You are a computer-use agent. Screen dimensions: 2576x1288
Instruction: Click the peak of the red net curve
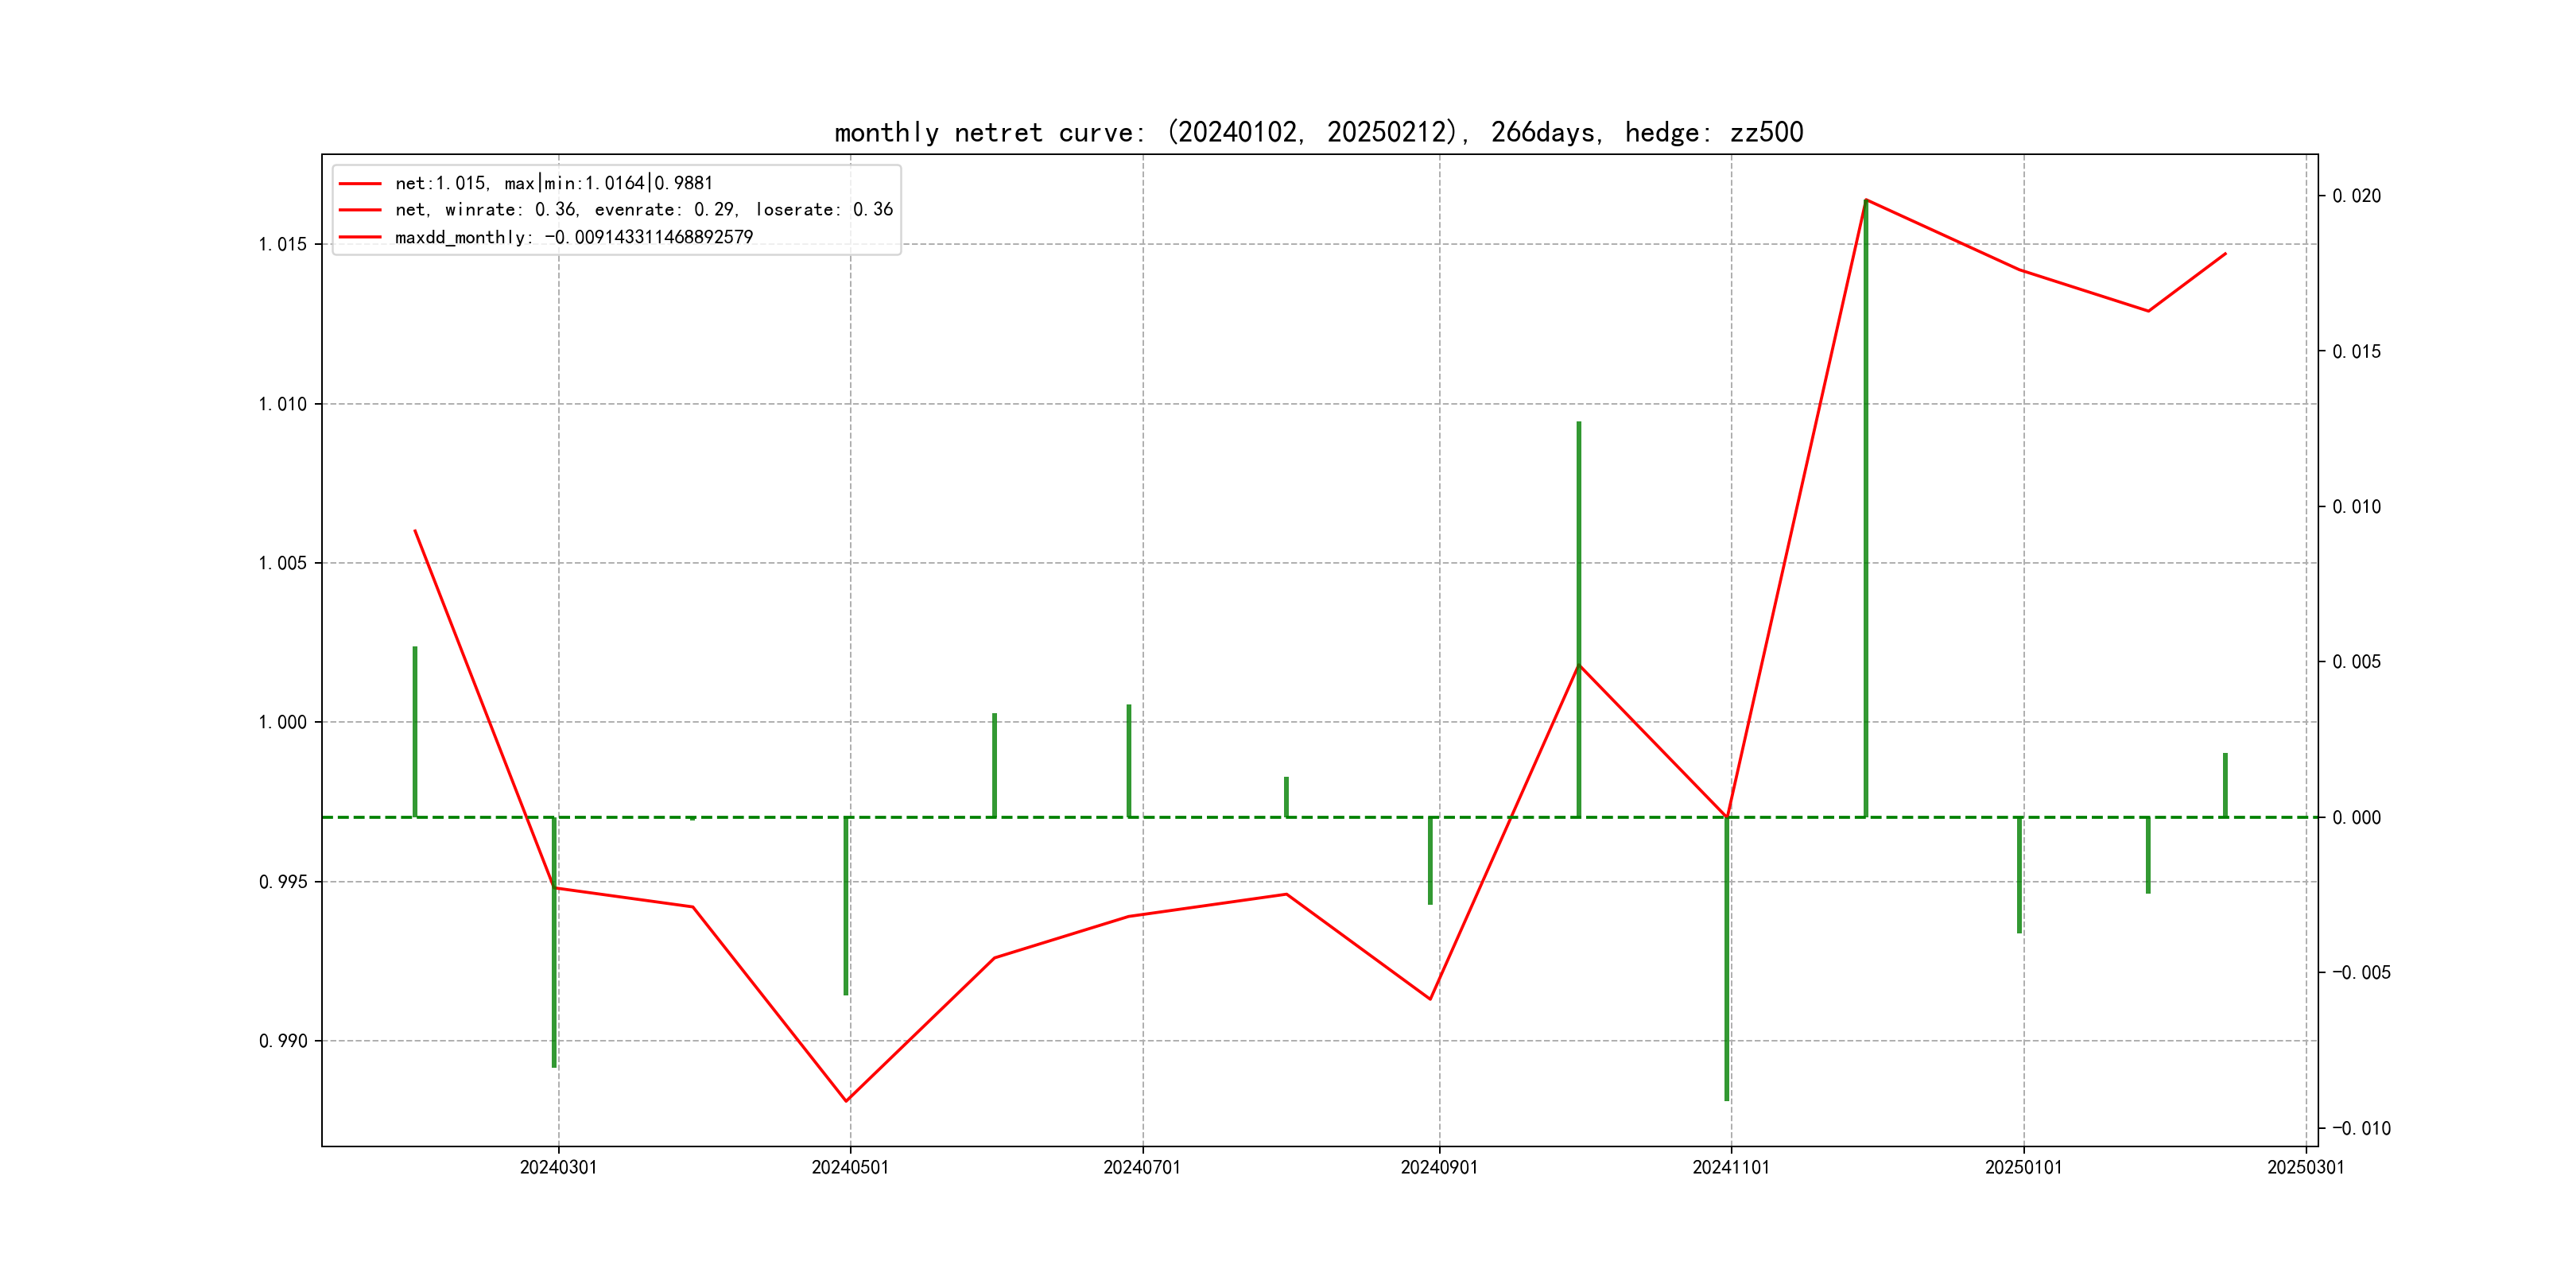pos(1866,200)
